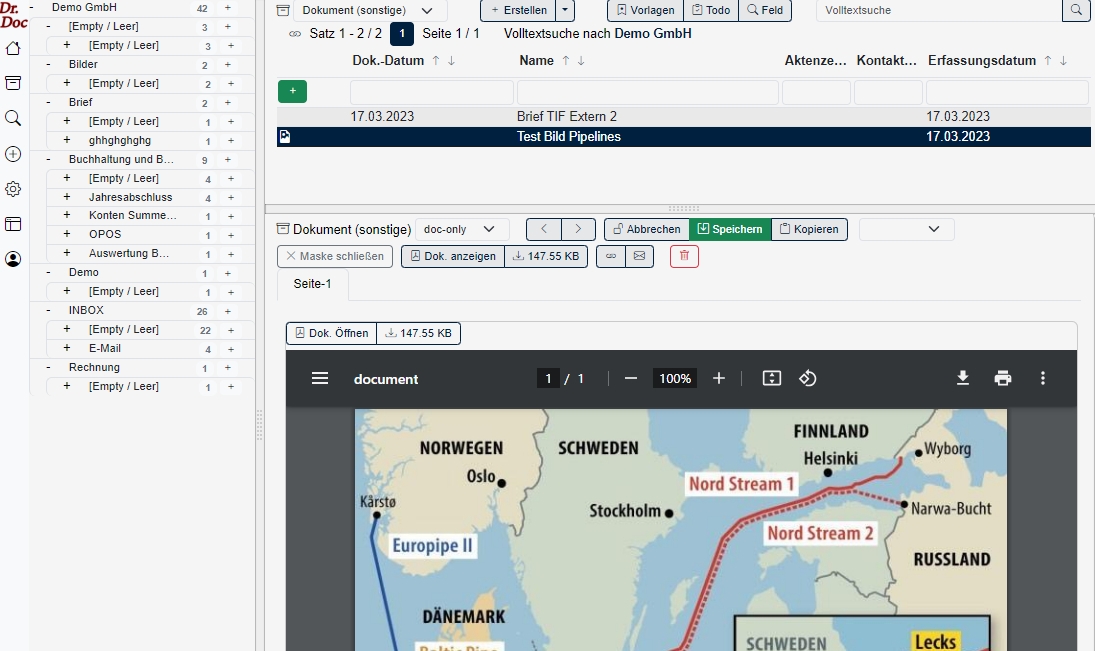
Task: Select Konten Summe… tree entry
Action: pyautogui.click(x=133, y=216)
